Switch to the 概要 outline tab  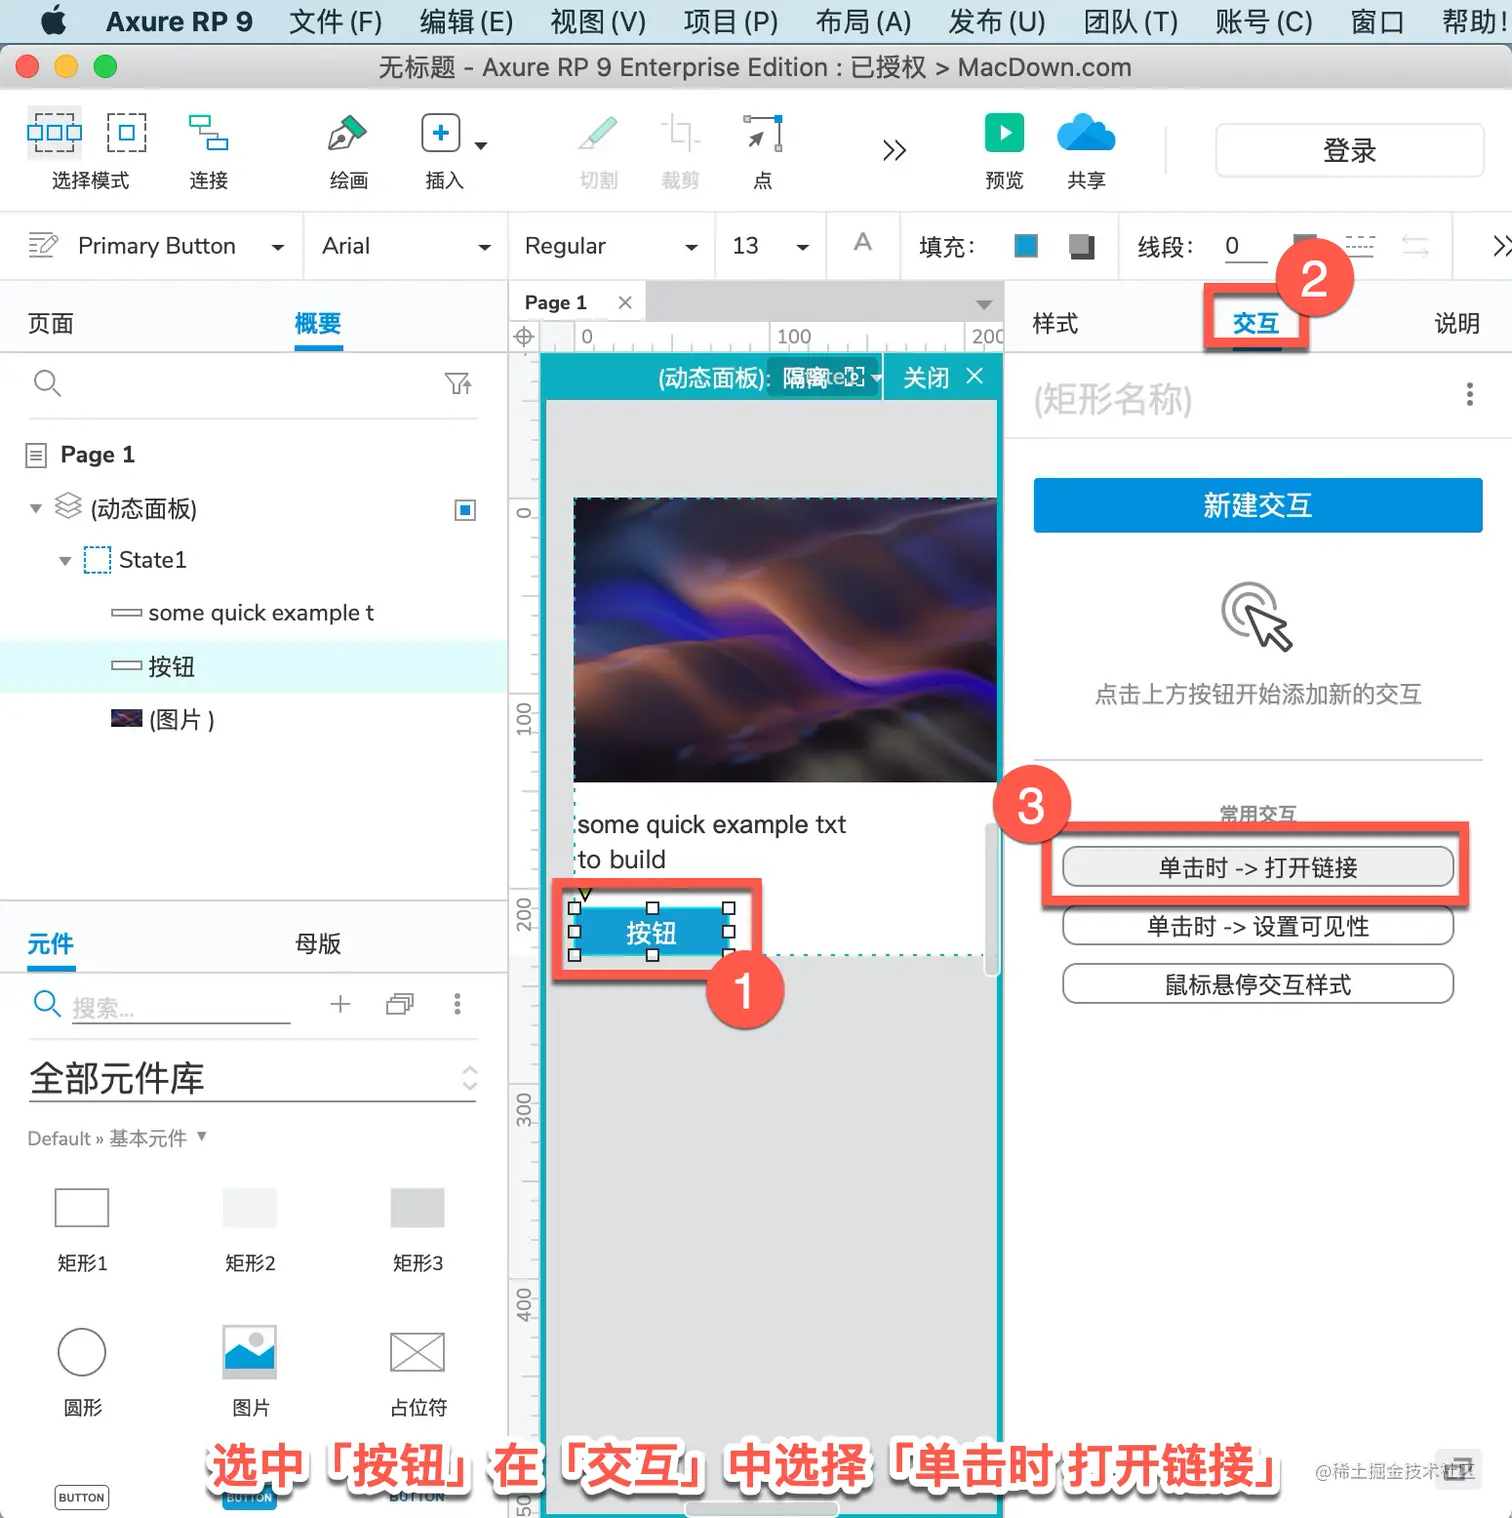pos(318,323)
